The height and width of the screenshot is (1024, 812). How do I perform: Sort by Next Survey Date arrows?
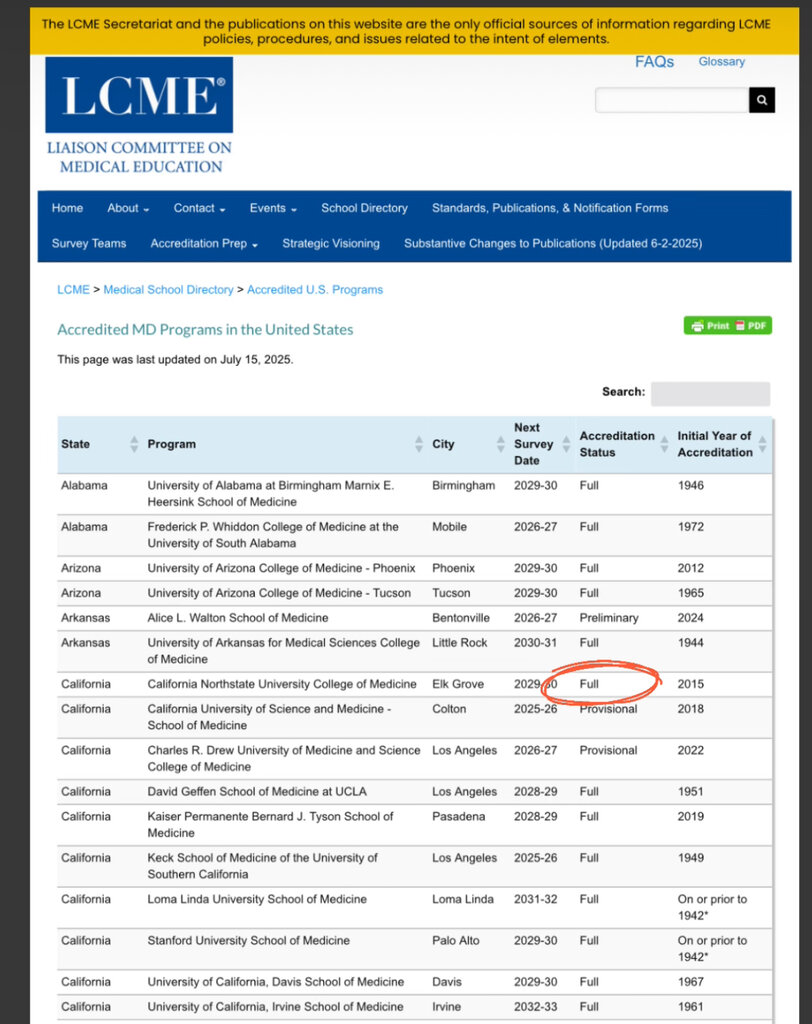click(x=566, y=444)
